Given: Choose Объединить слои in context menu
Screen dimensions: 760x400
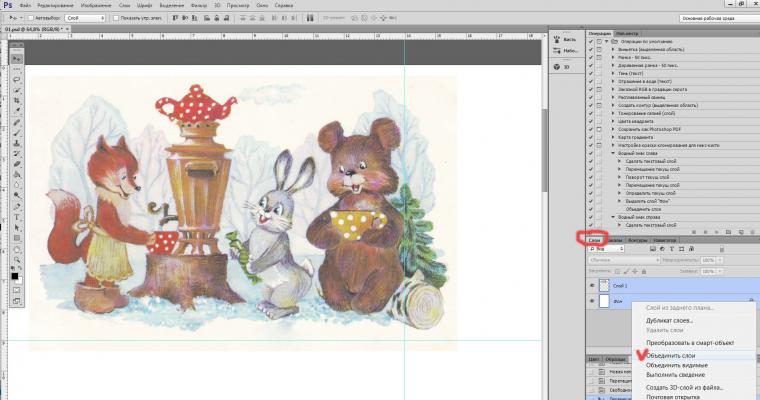Looking at the screenshot, I should [x=670, y=355].
